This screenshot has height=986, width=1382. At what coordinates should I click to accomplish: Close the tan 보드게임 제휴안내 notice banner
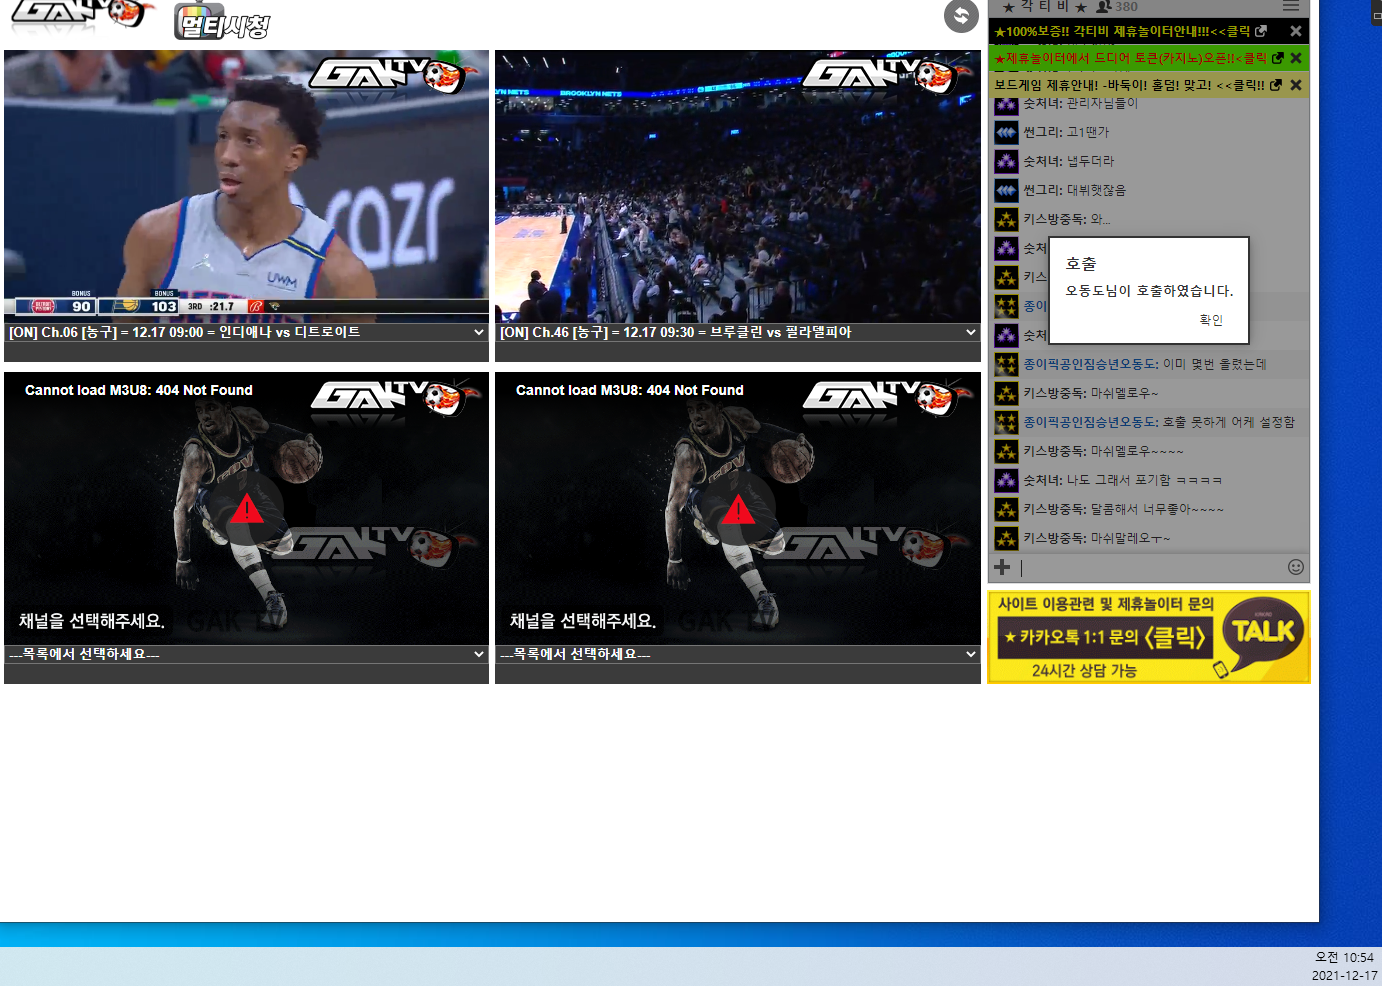click(x=1295, y=85)
